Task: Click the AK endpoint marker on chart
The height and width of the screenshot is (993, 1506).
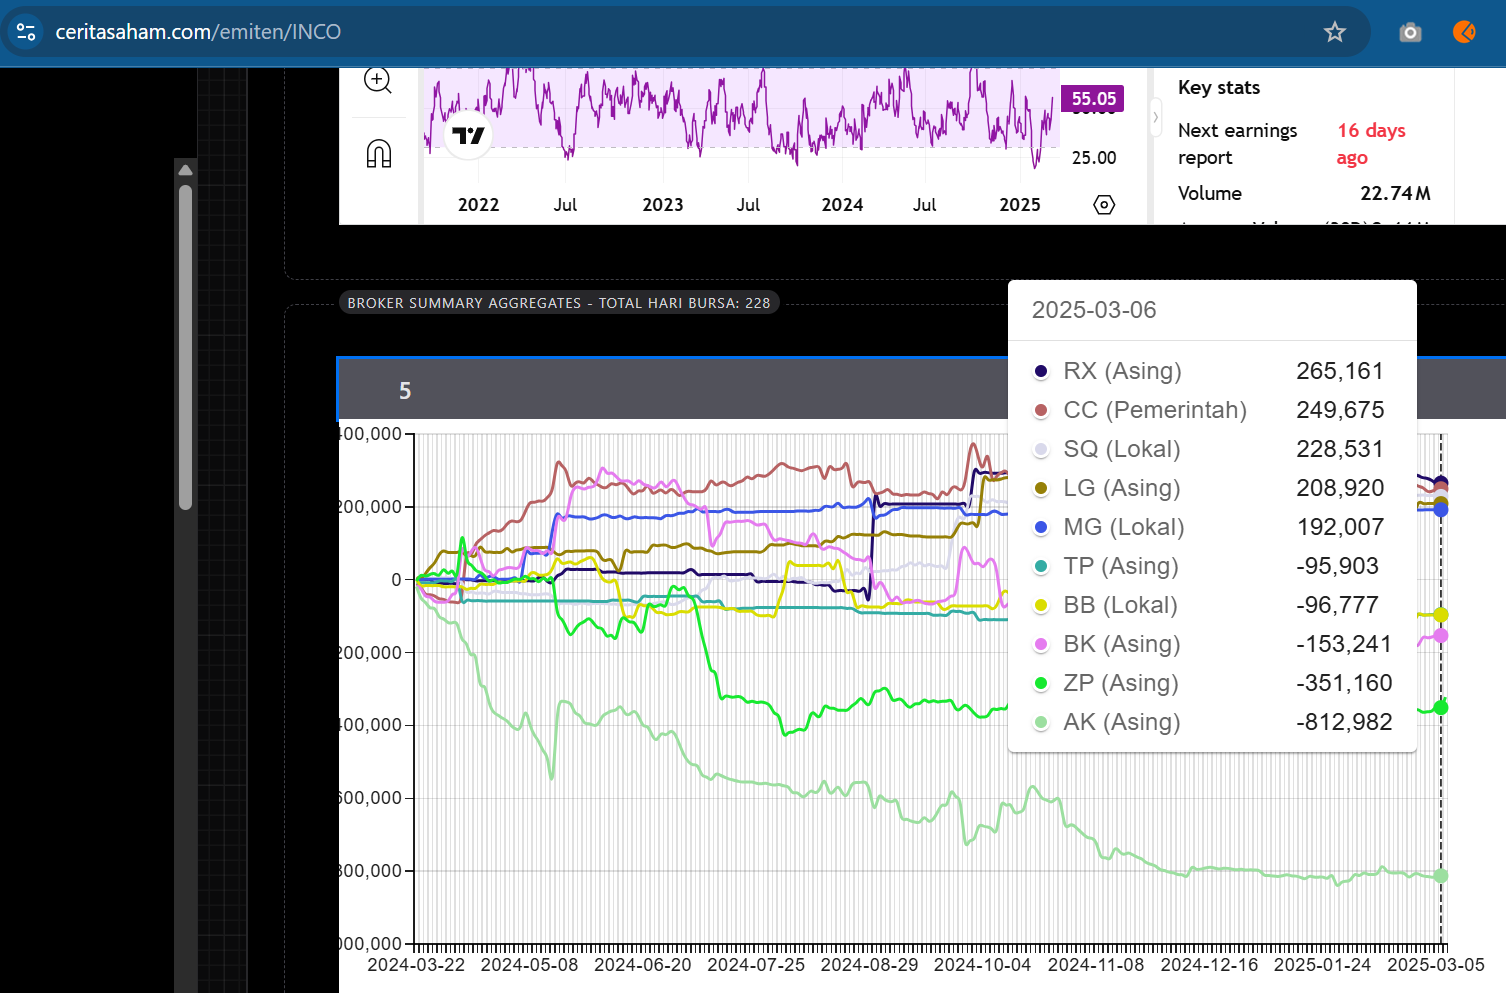Action: [1441, 876]
